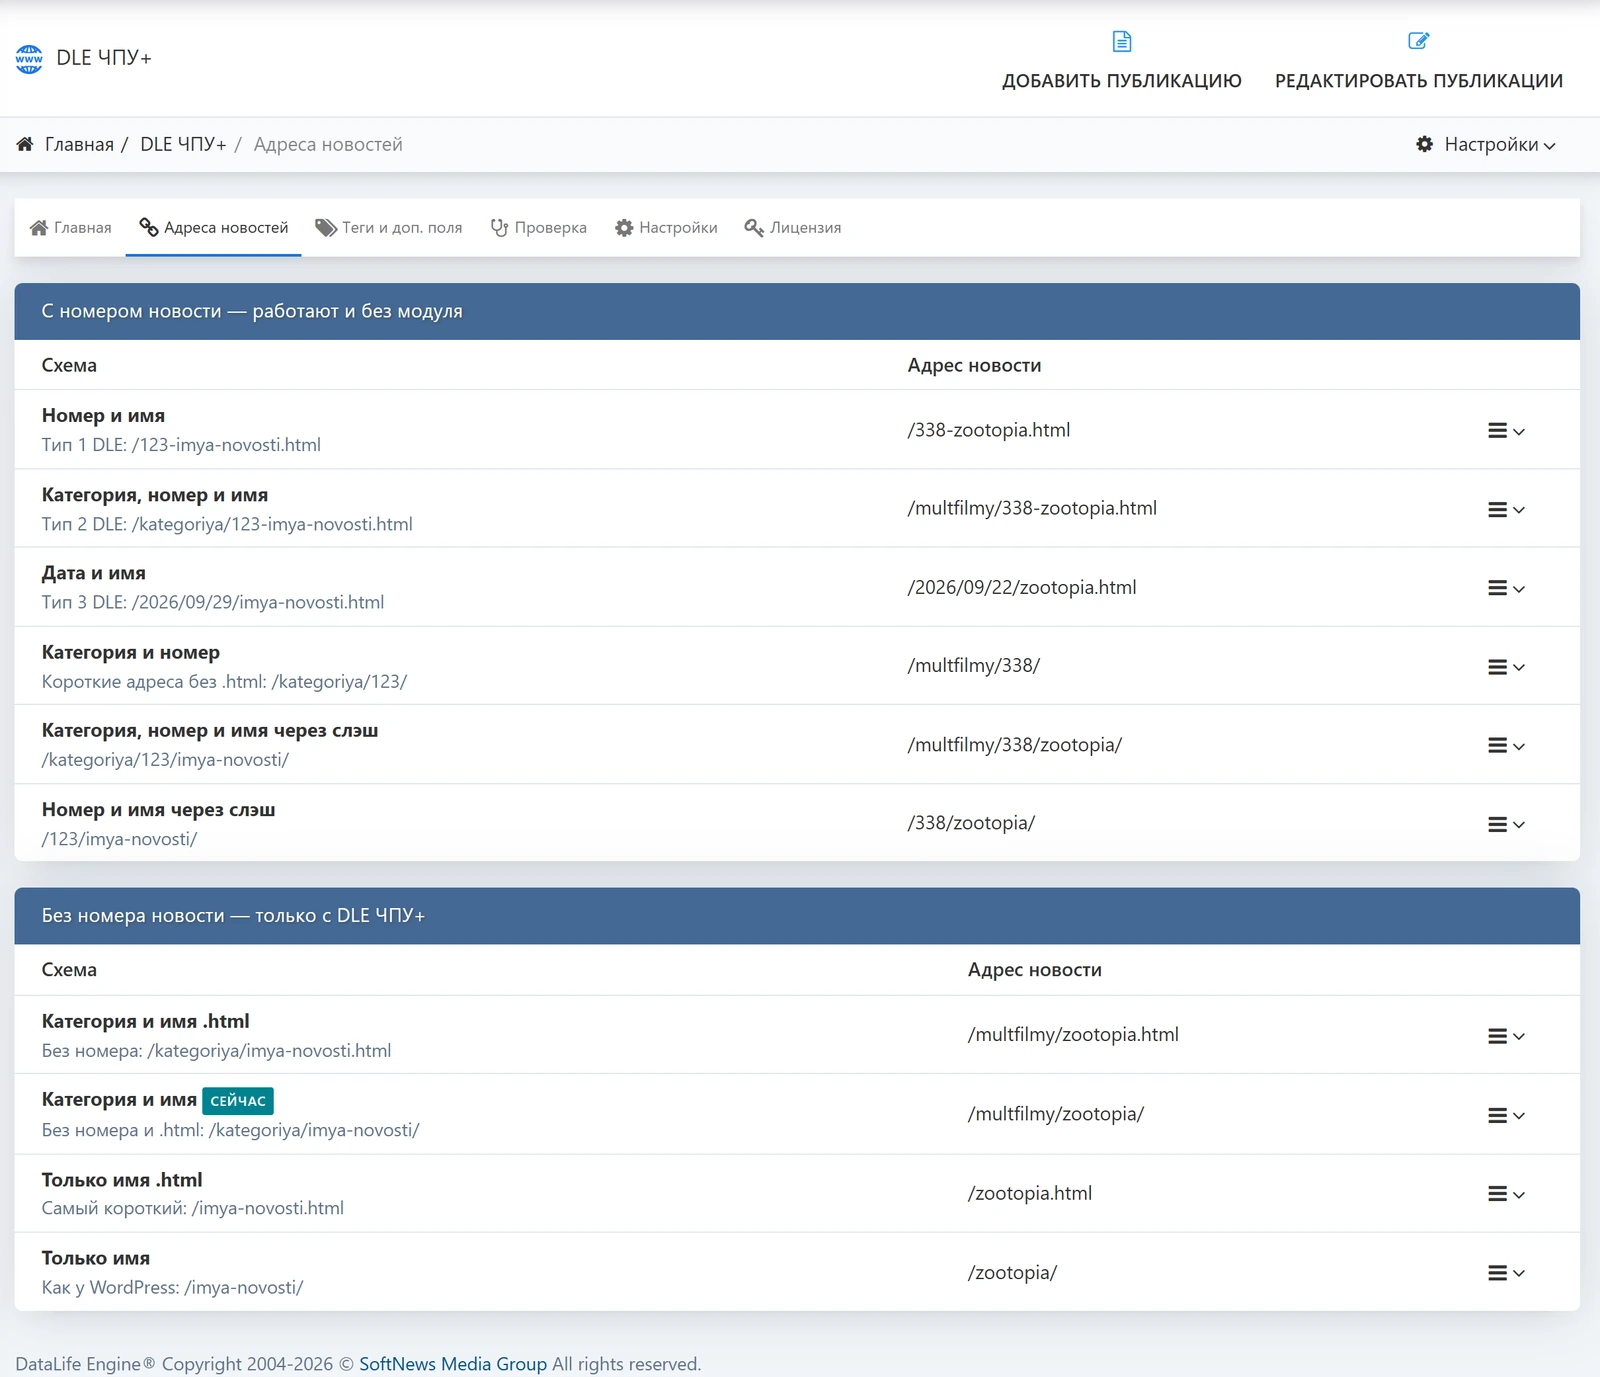Viewport: 1600px width, 1377px height.
Task: Select the Настройки tab with gear icon
Action: coord(666,228)
